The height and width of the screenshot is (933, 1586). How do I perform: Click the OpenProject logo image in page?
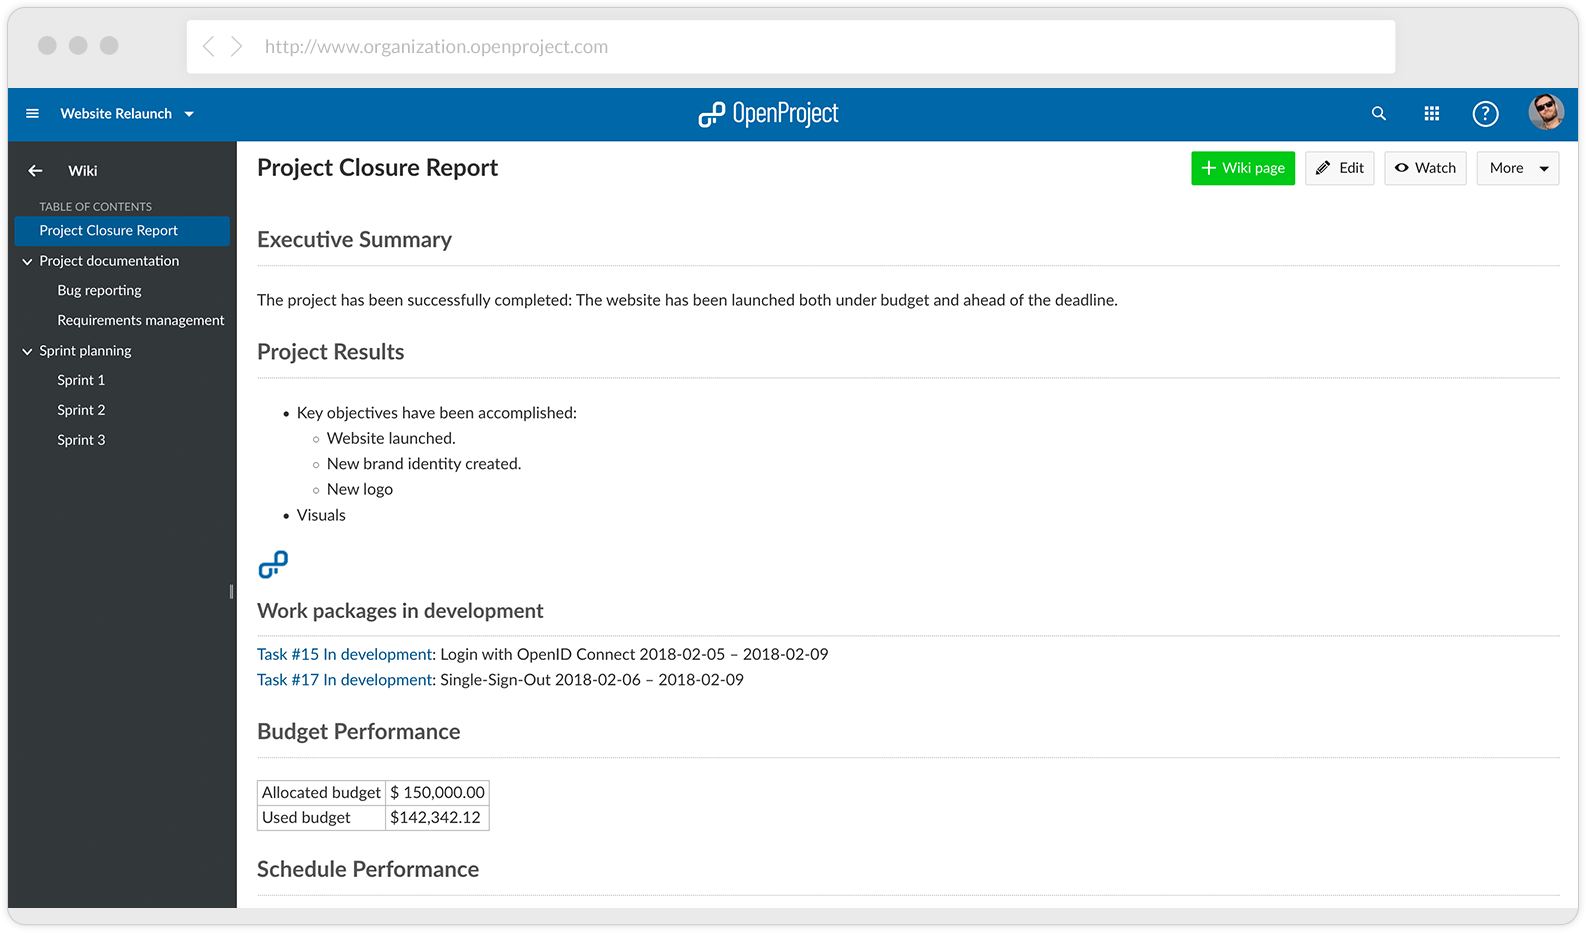tap(273, 565)
